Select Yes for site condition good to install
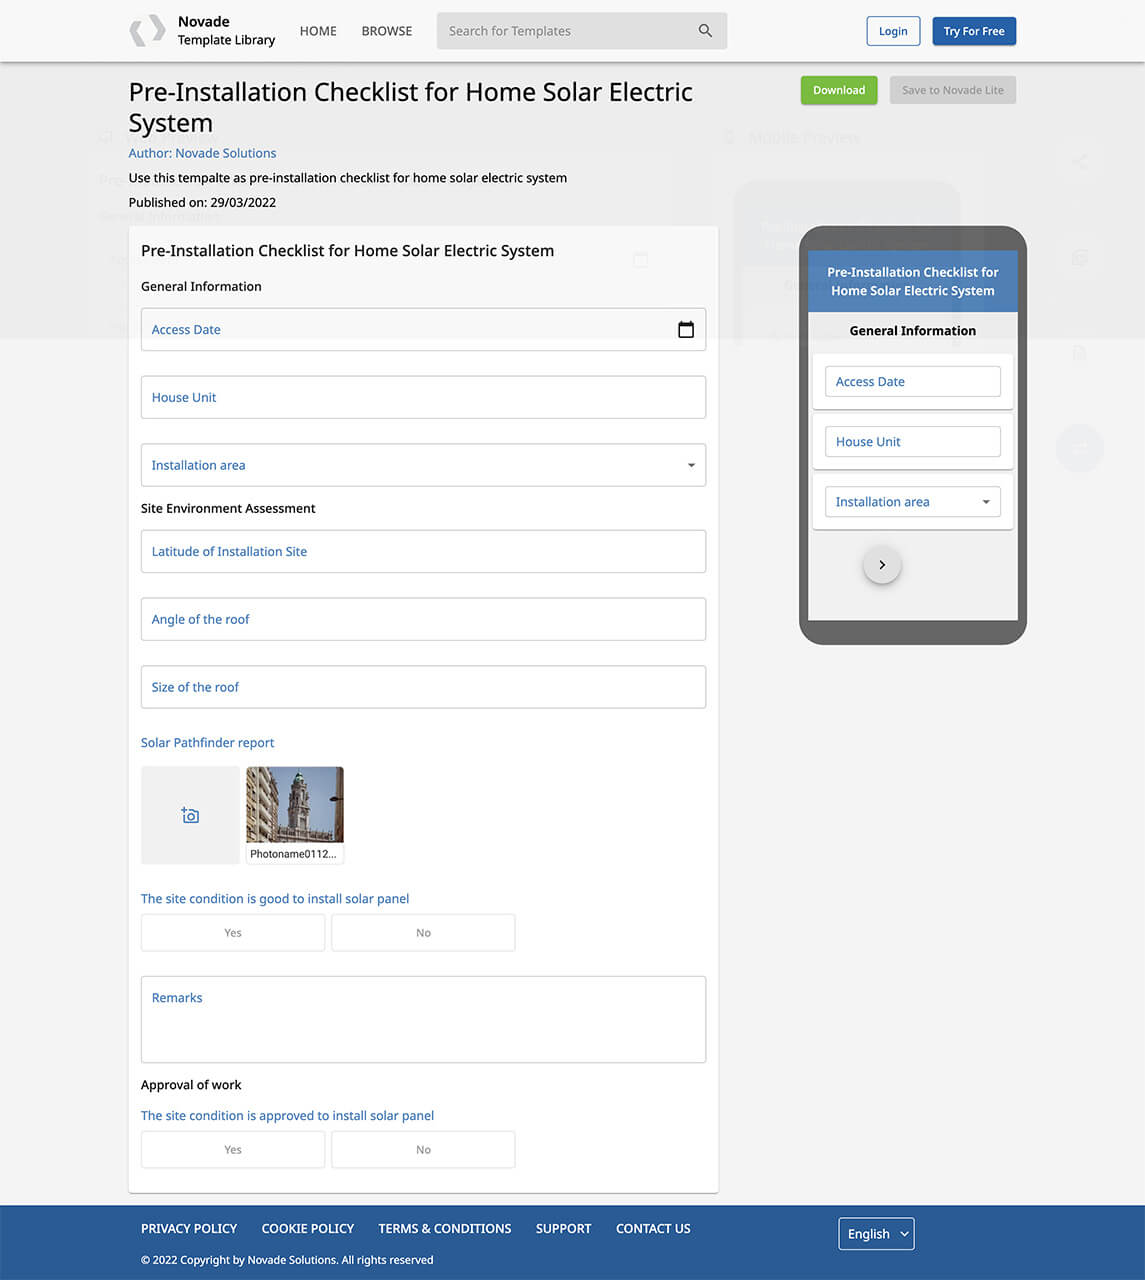 [232, 932]
